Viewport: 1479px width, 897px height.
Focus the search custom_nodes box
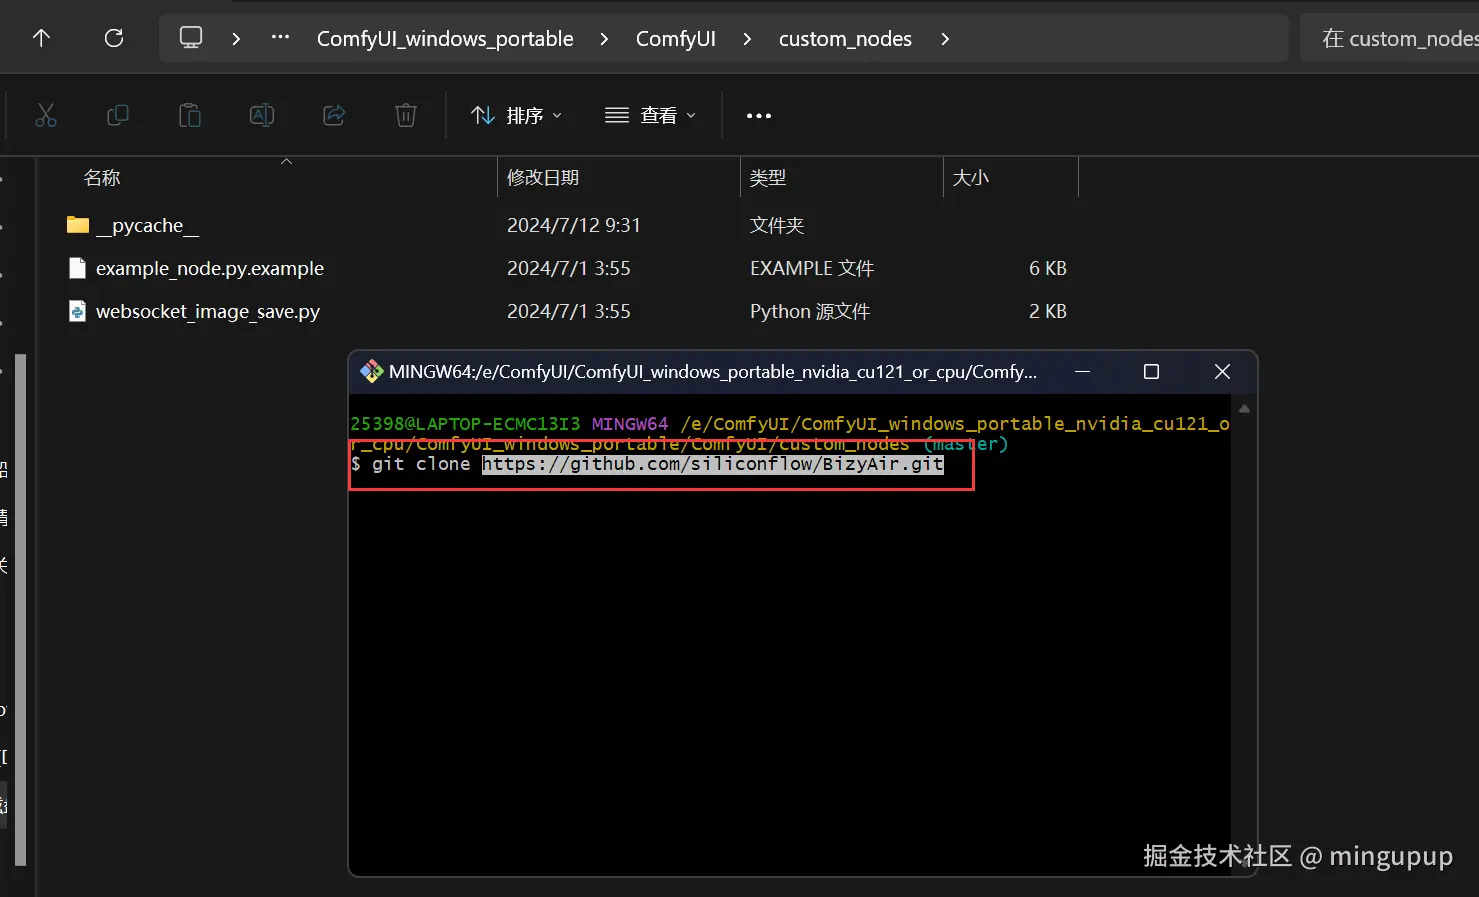[x=1390, y=38]
